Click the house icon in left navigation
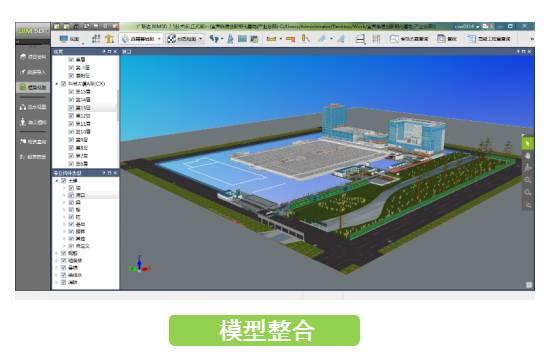This screenshot has width=552, height=360. 23,57
